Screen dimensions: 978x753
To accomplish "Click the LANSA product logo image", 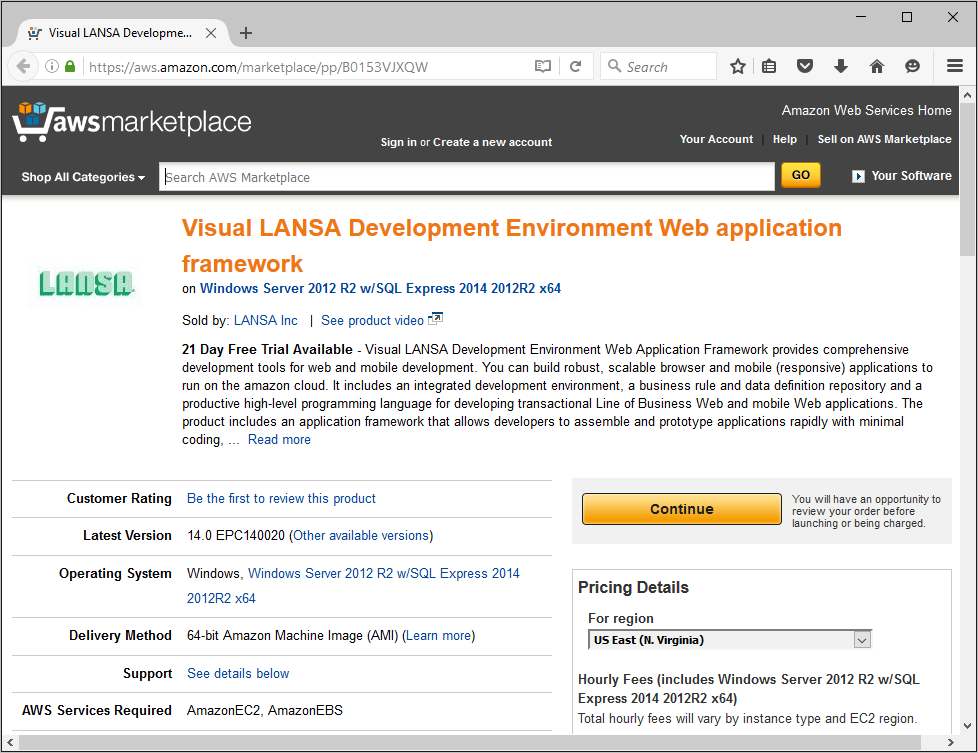I will tap(86, 283).
